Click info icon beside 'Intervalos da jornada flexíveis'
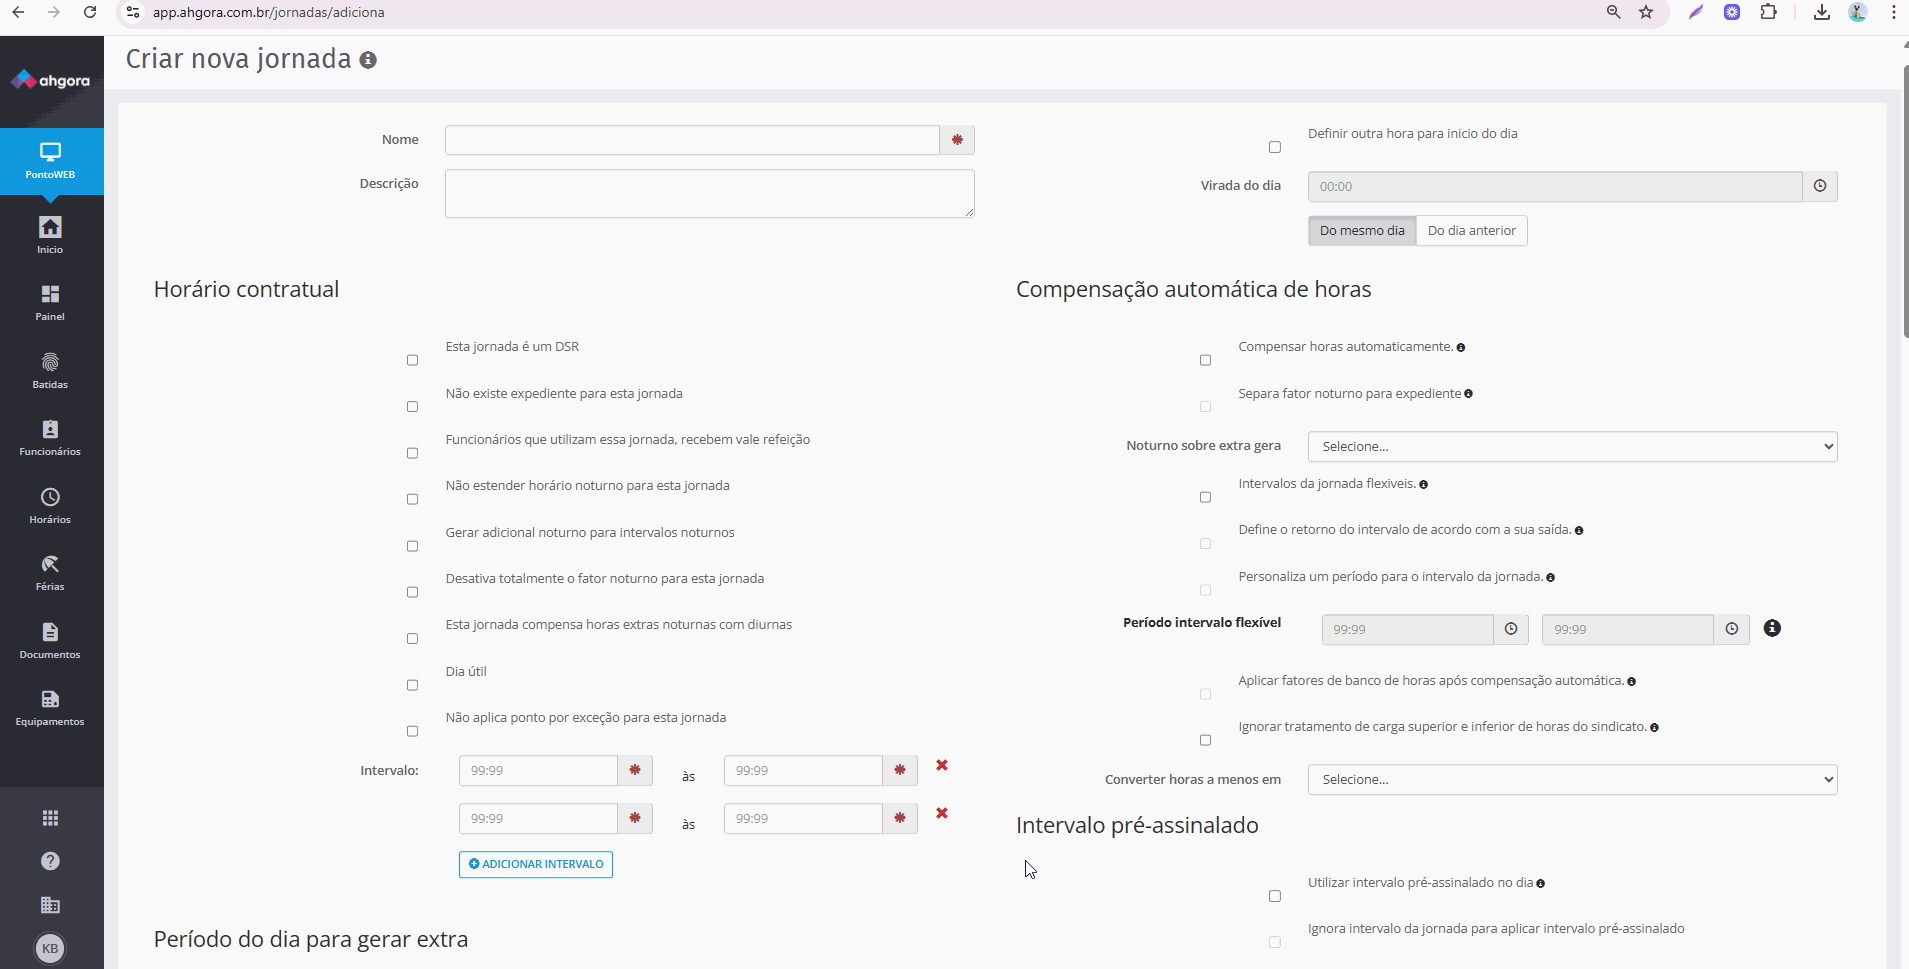The height and width of the screenshot is (969, 1909). pos(1423,485)
